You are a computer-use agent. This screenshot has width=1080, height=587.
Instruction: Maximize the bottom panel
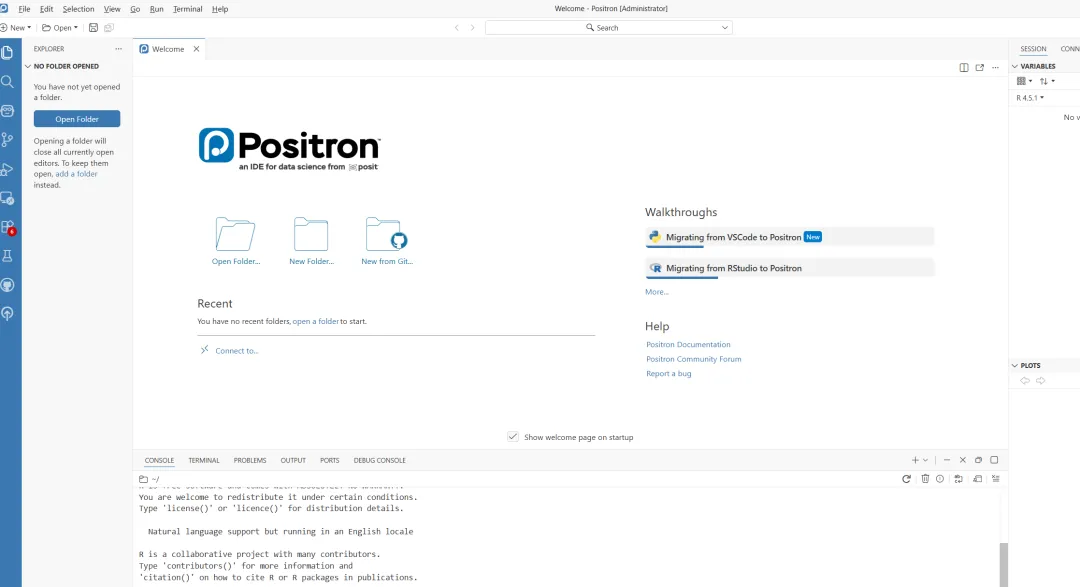[x=994, y=460]
